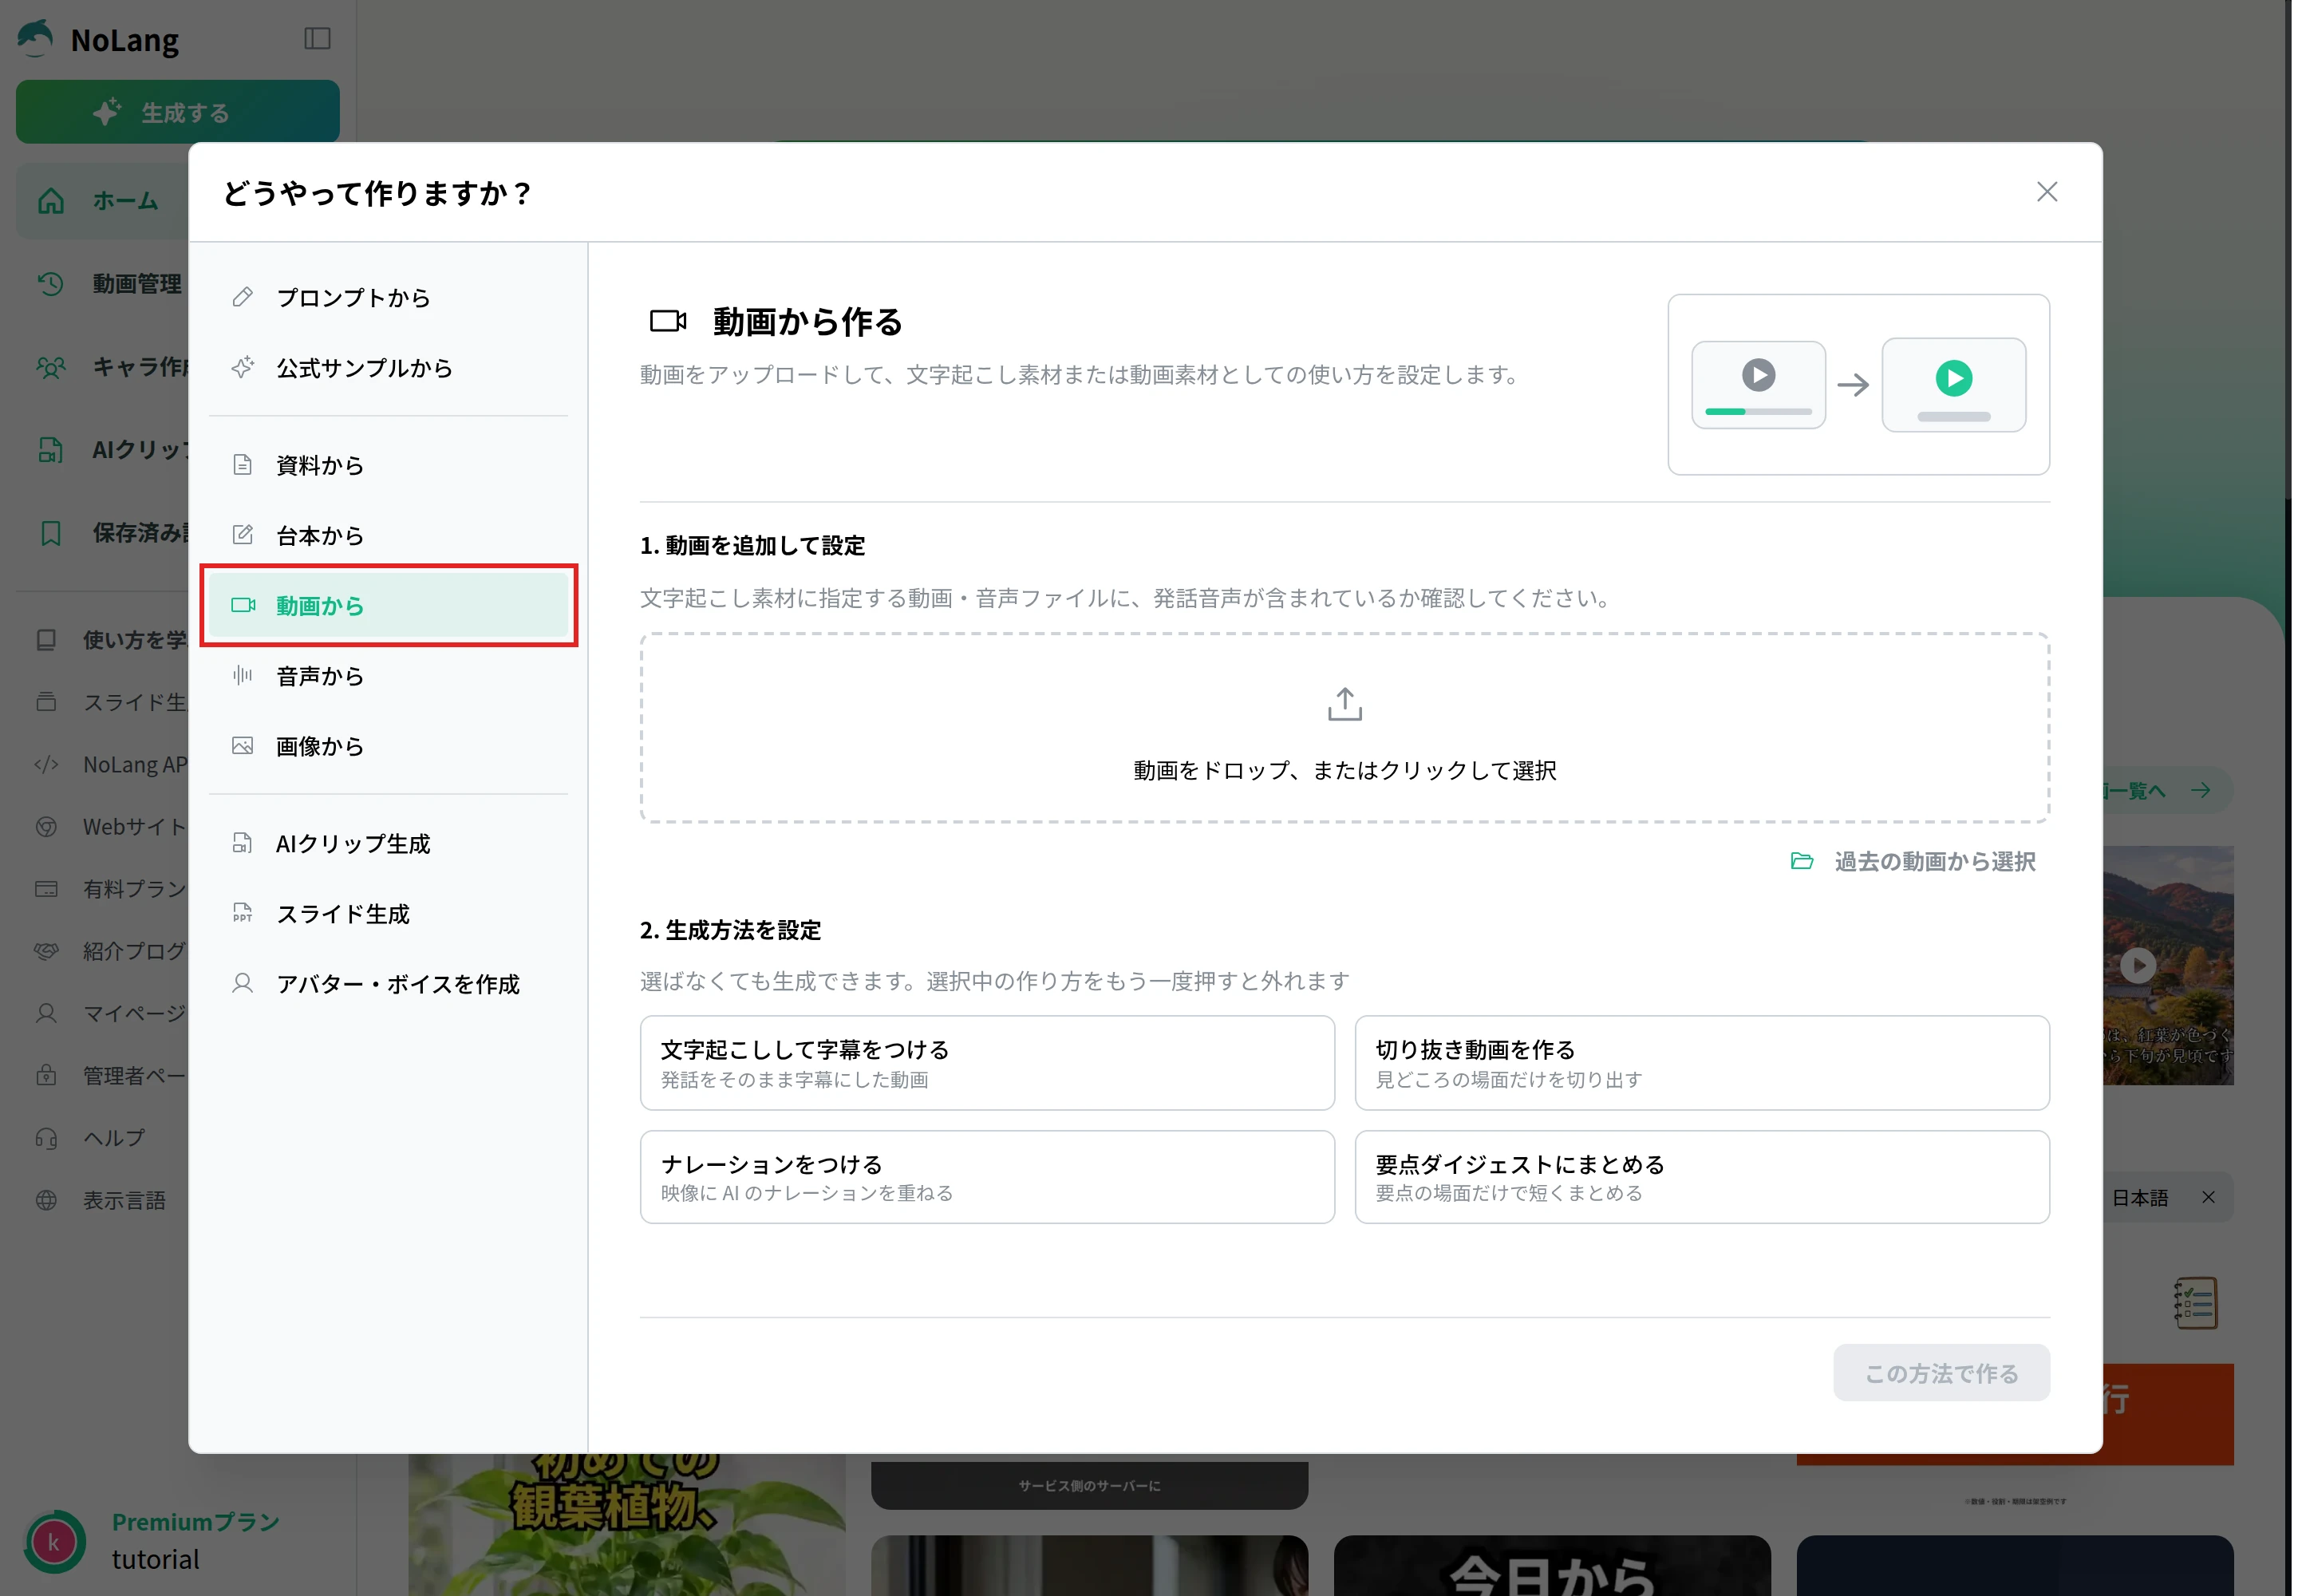2298x1596 pixels.
Task: Click the waveform icon beside 音声から
Action: click(x=242, y=676)
